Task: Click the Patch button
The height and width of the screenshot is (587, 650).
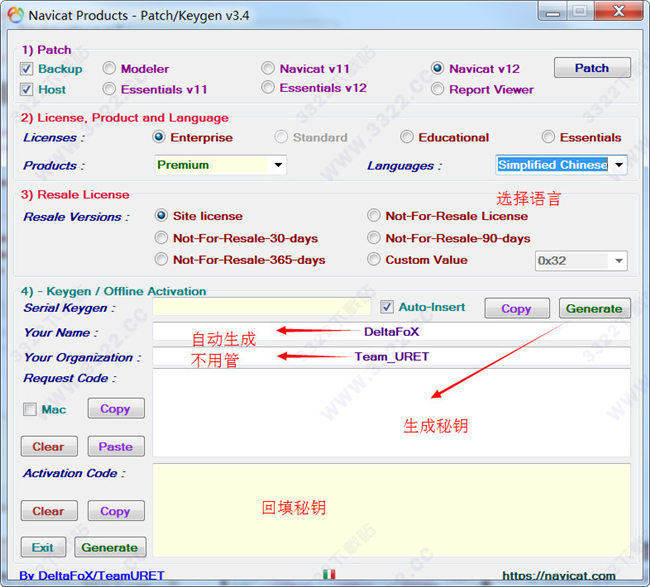Action: [592, 68]
